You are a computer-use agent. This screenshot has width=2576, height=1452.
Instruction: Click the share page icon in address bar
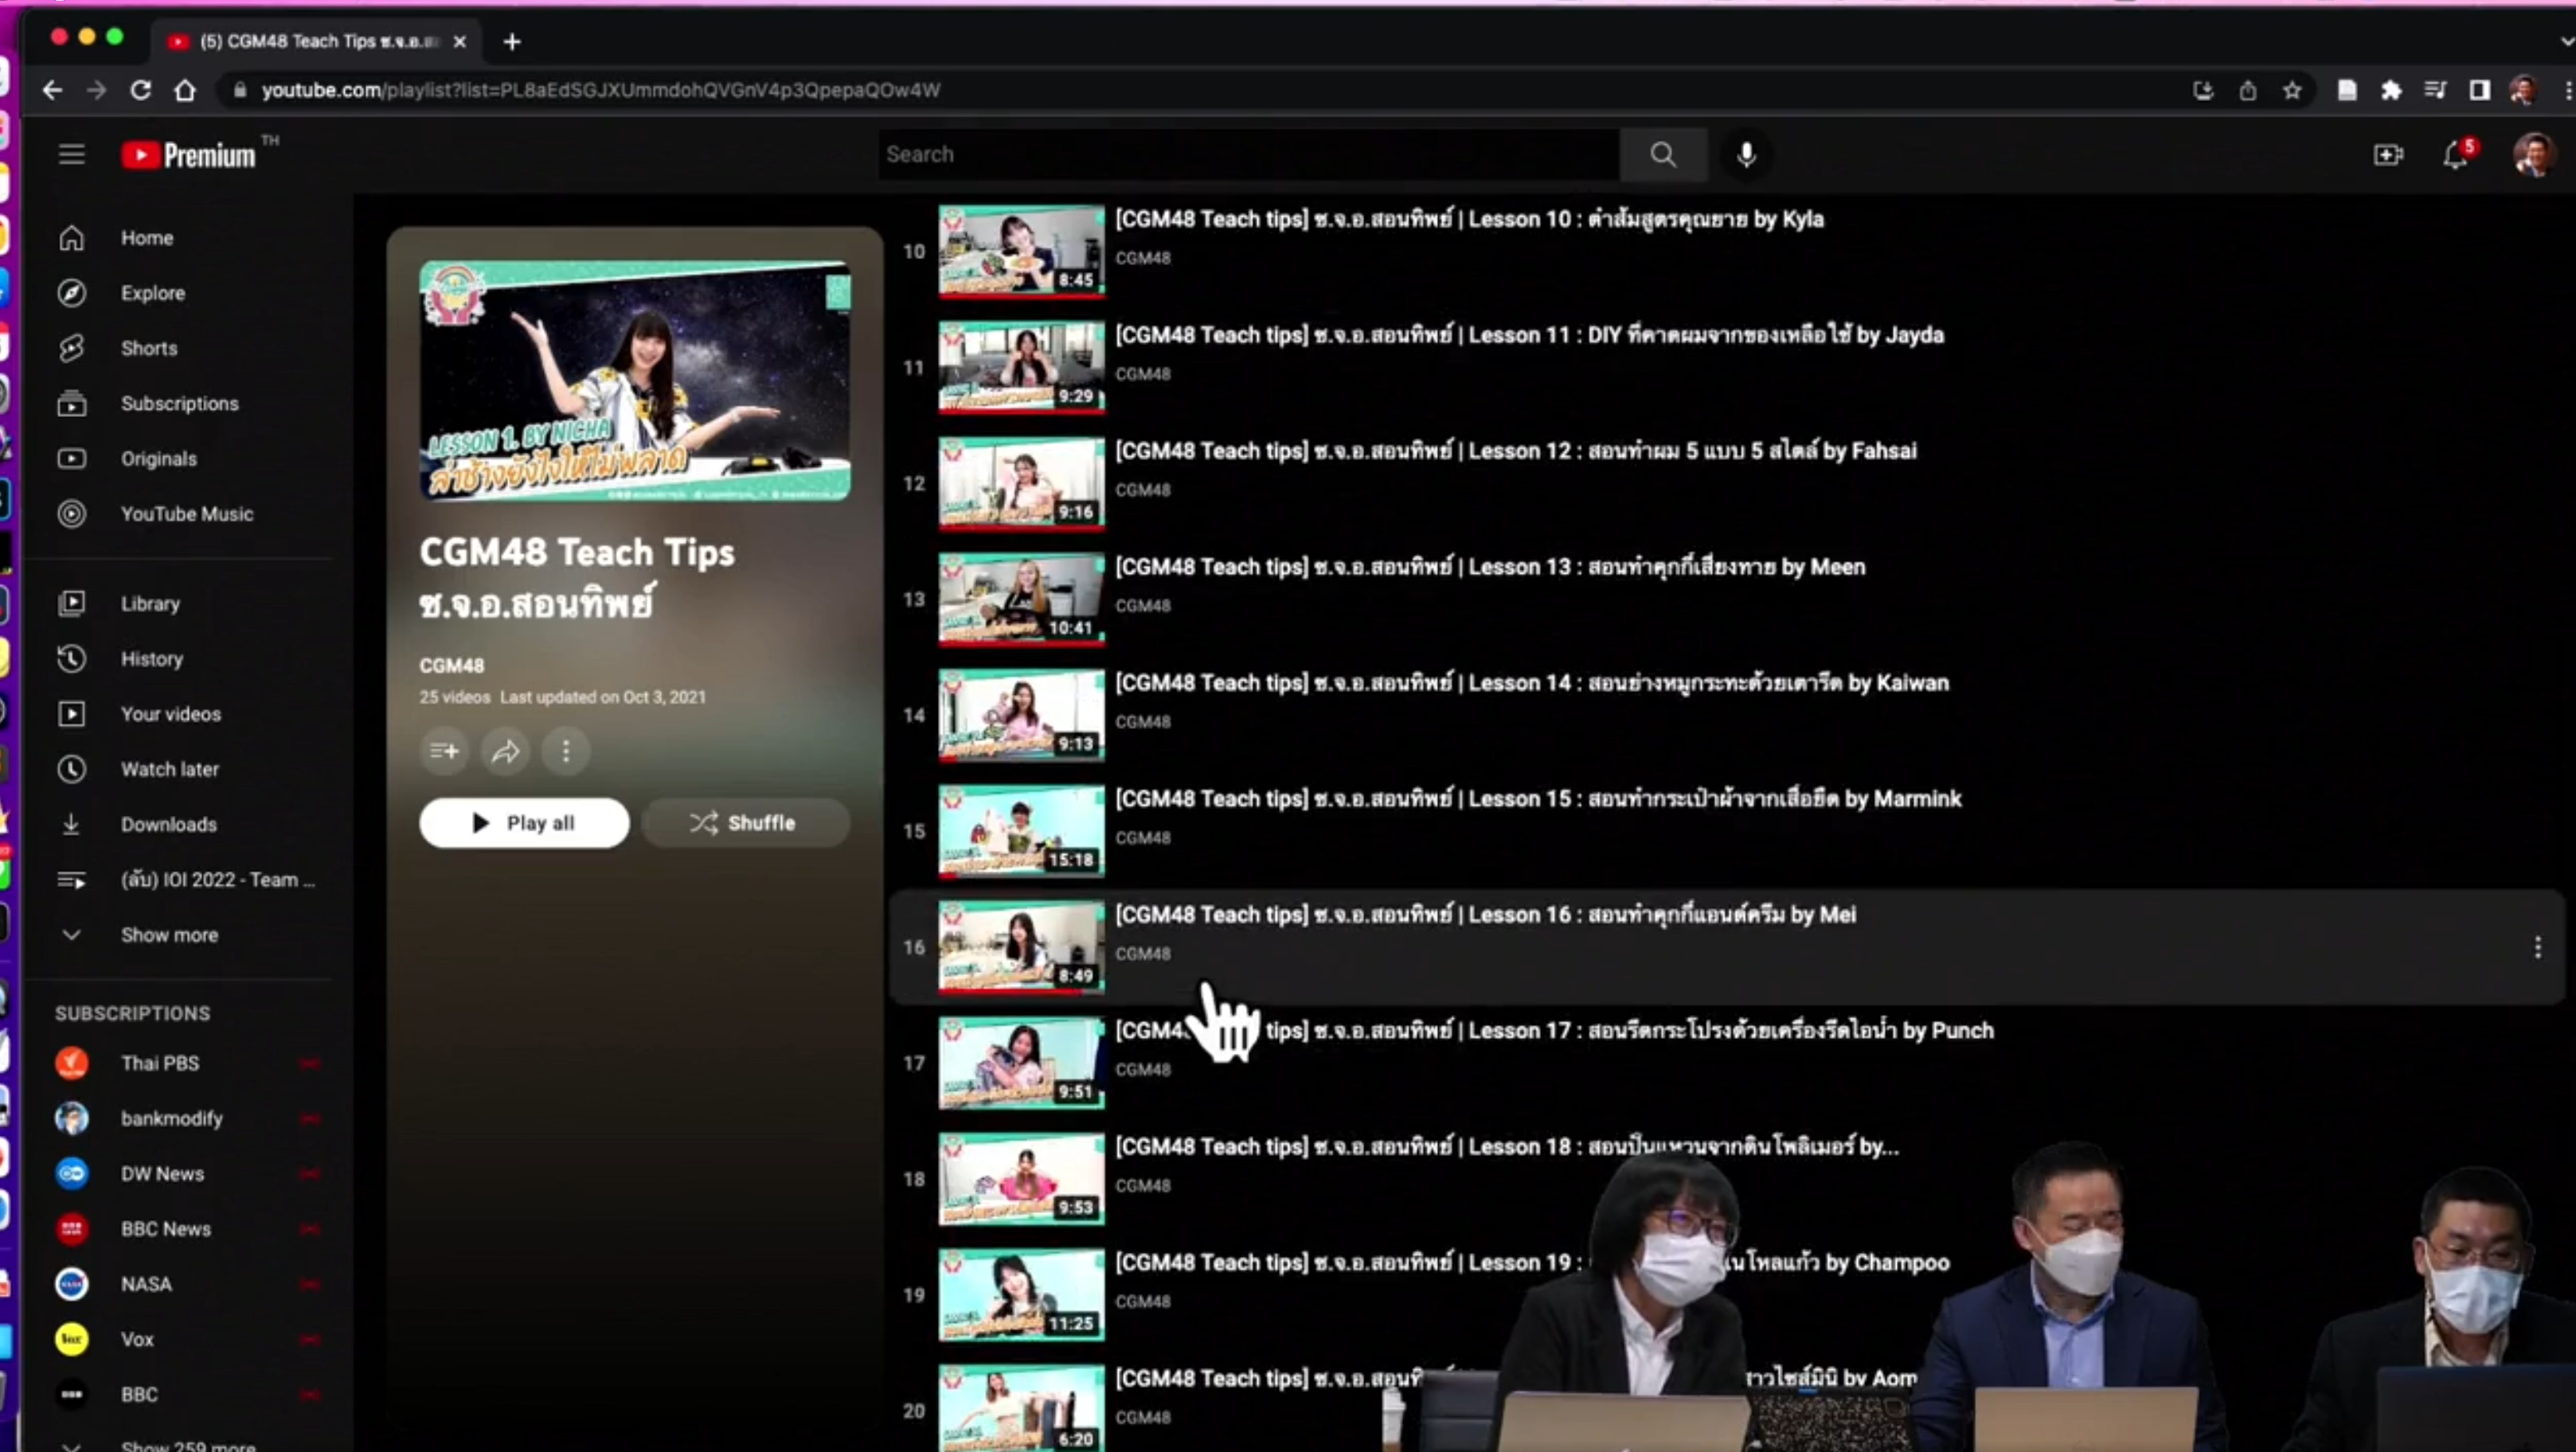coord(2247,91)
